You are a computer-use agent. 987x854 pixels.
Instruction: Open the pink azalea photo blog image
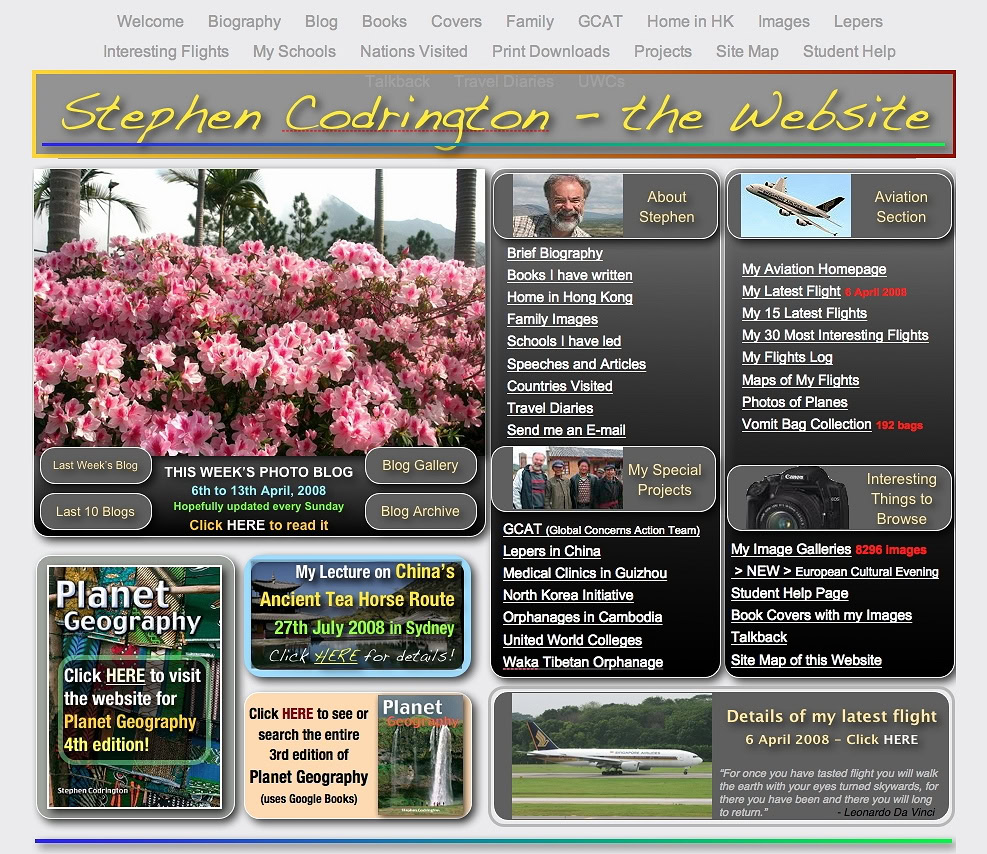tap(259, 310)
